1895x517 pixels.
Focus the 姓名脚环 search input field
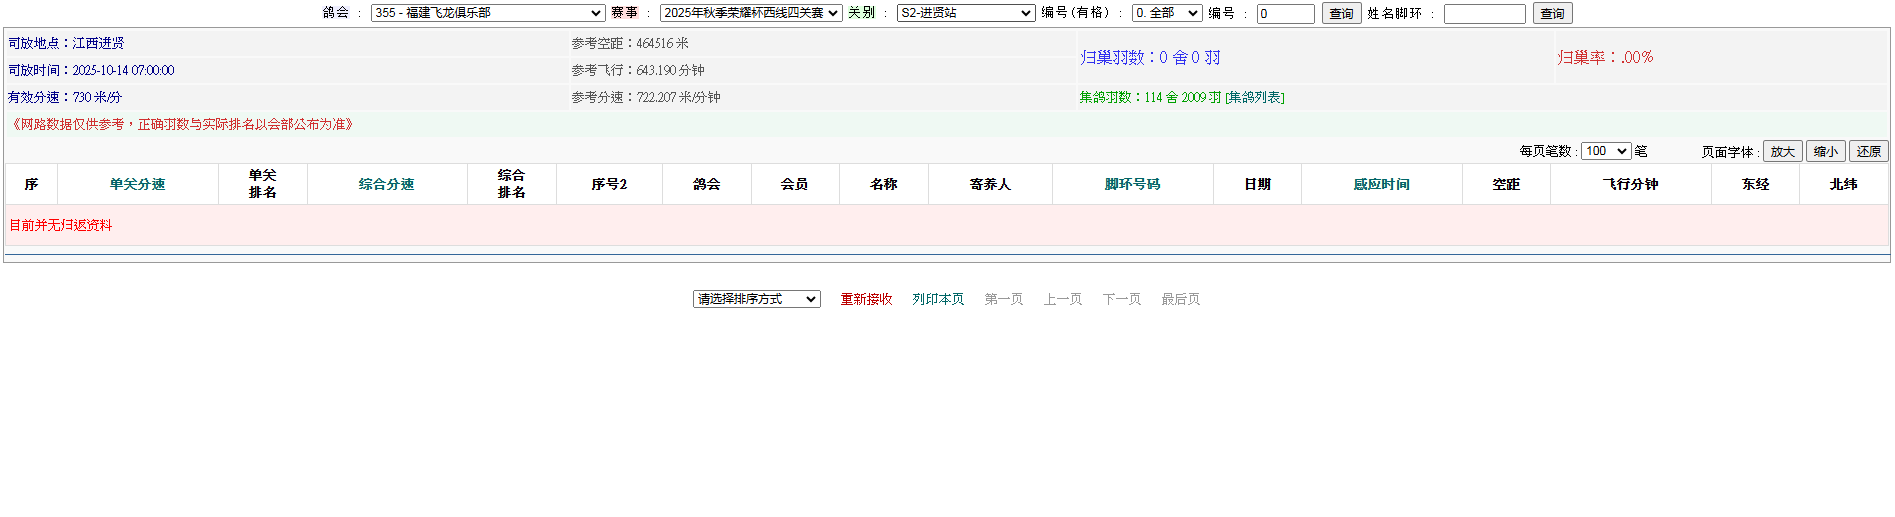coord(1484,14)
